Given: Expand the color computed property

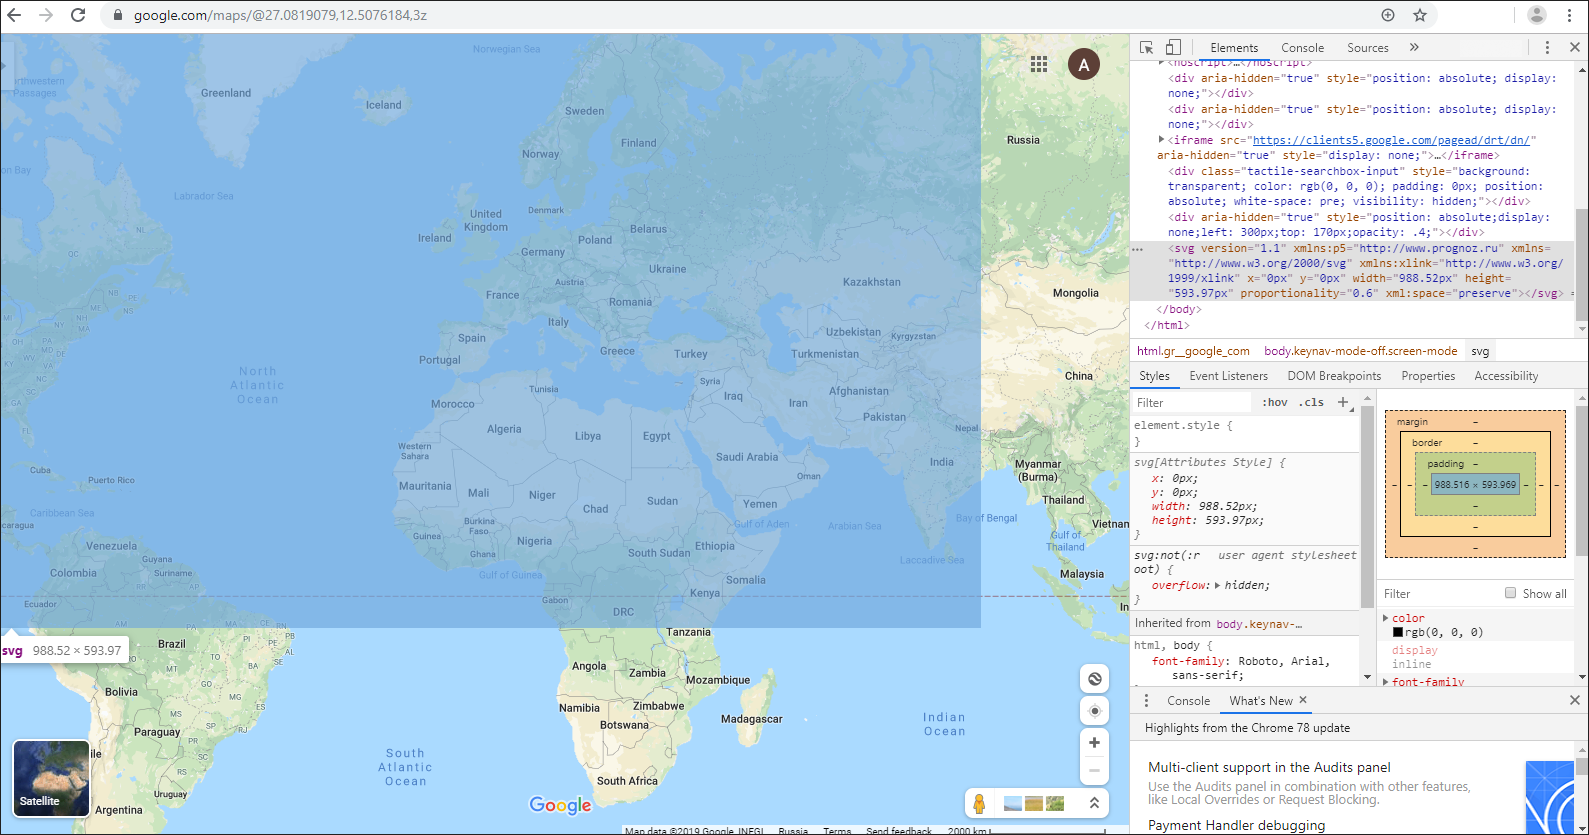Looking at the screenshot, I should [1386, 618].
